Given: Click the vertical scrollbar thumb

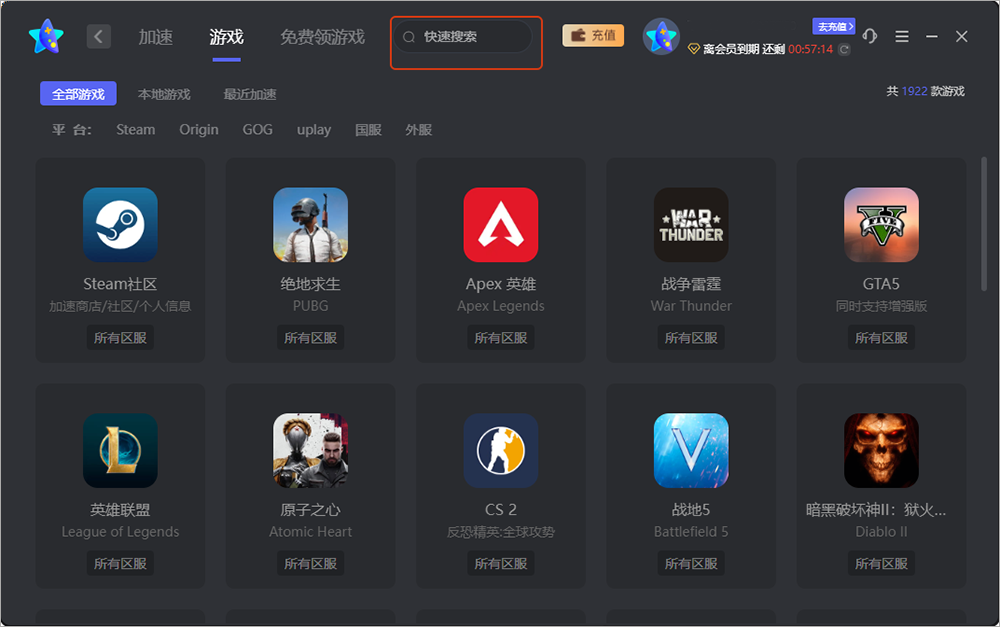Looking at the screenshot, I should click(x=984, y=223).
